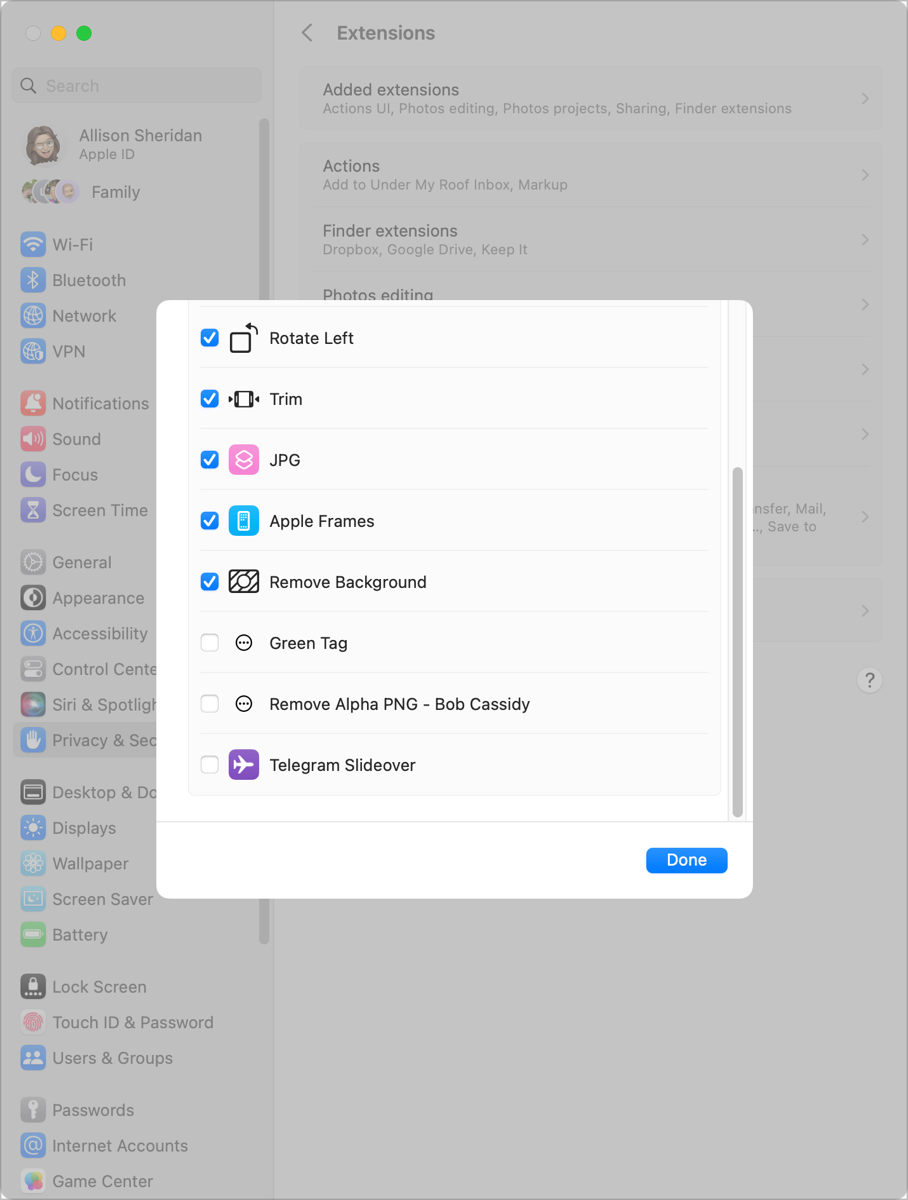
Task: Click the Trim action icon
Action: [244, 399]
